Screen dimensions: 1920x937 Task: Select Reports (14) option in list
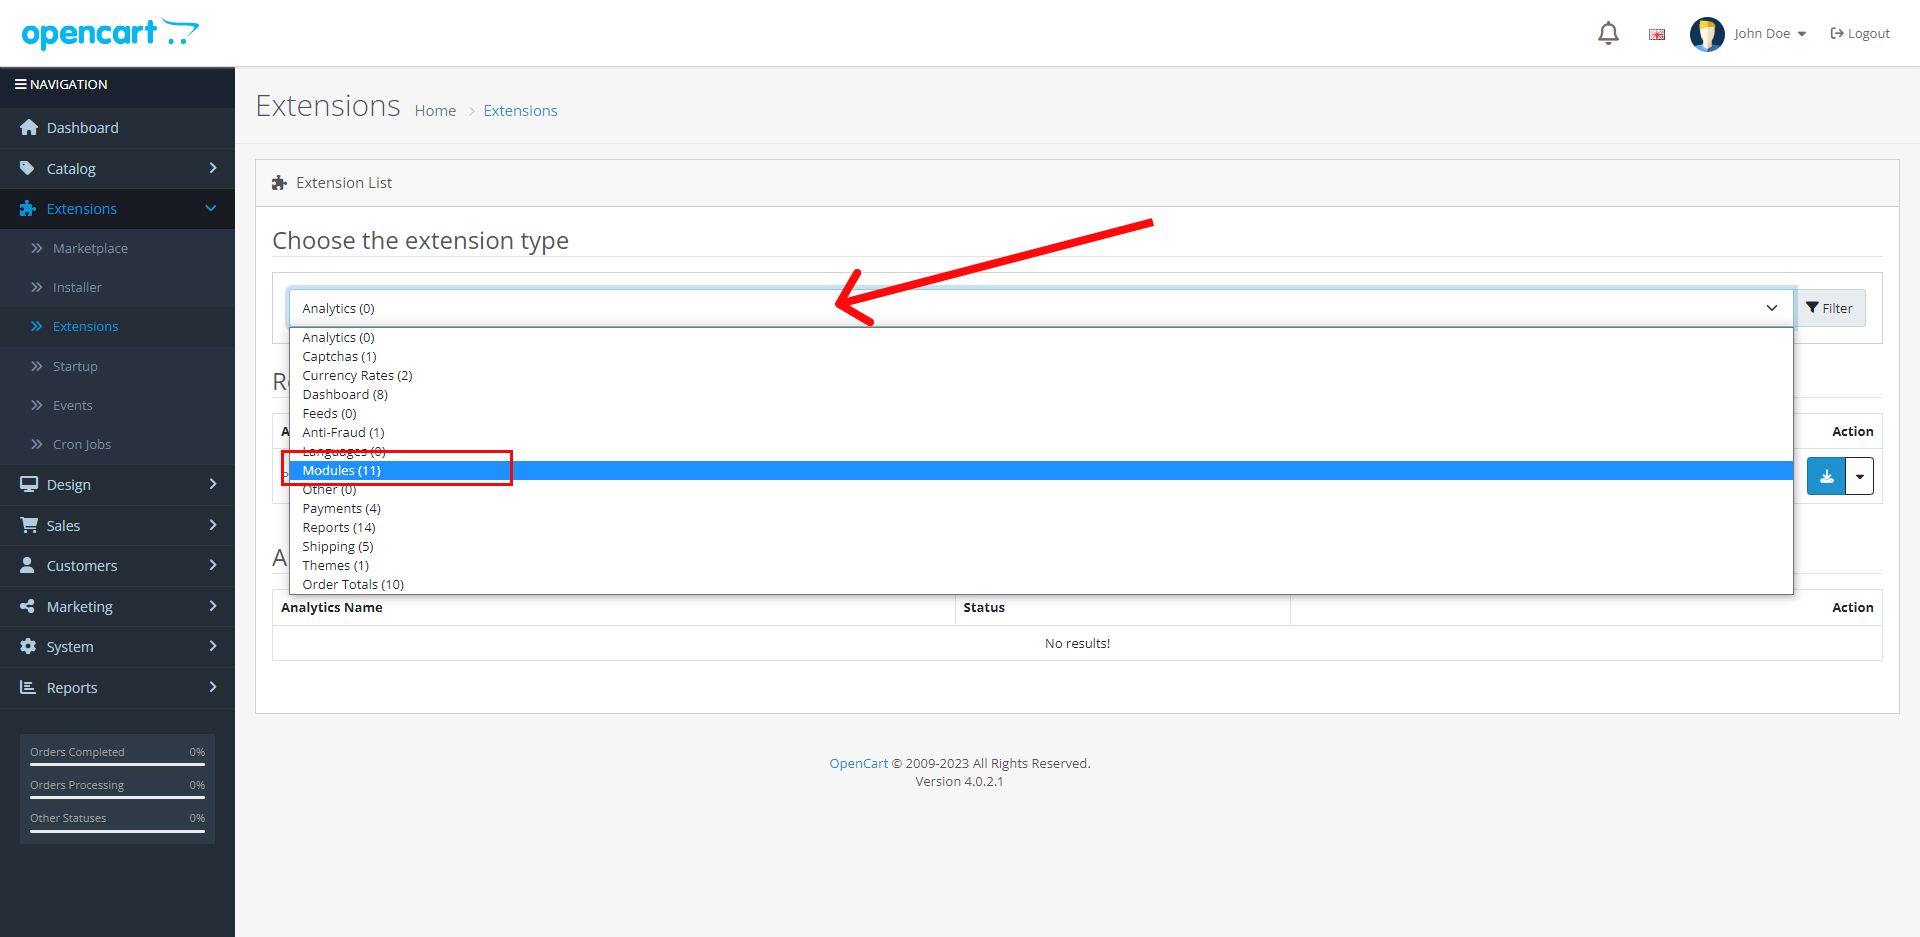click(x=1041, y=527)
